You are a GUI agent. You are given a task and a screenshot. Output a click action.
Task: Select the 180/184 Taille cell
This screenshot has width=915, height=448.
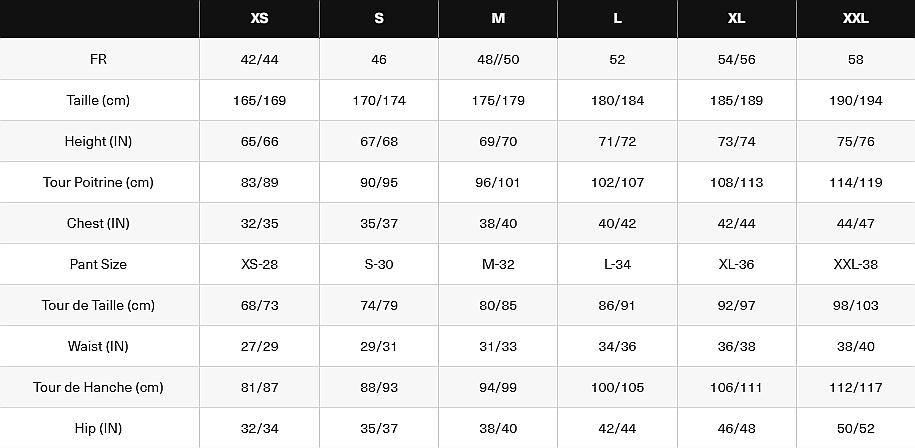pos(617,101)
